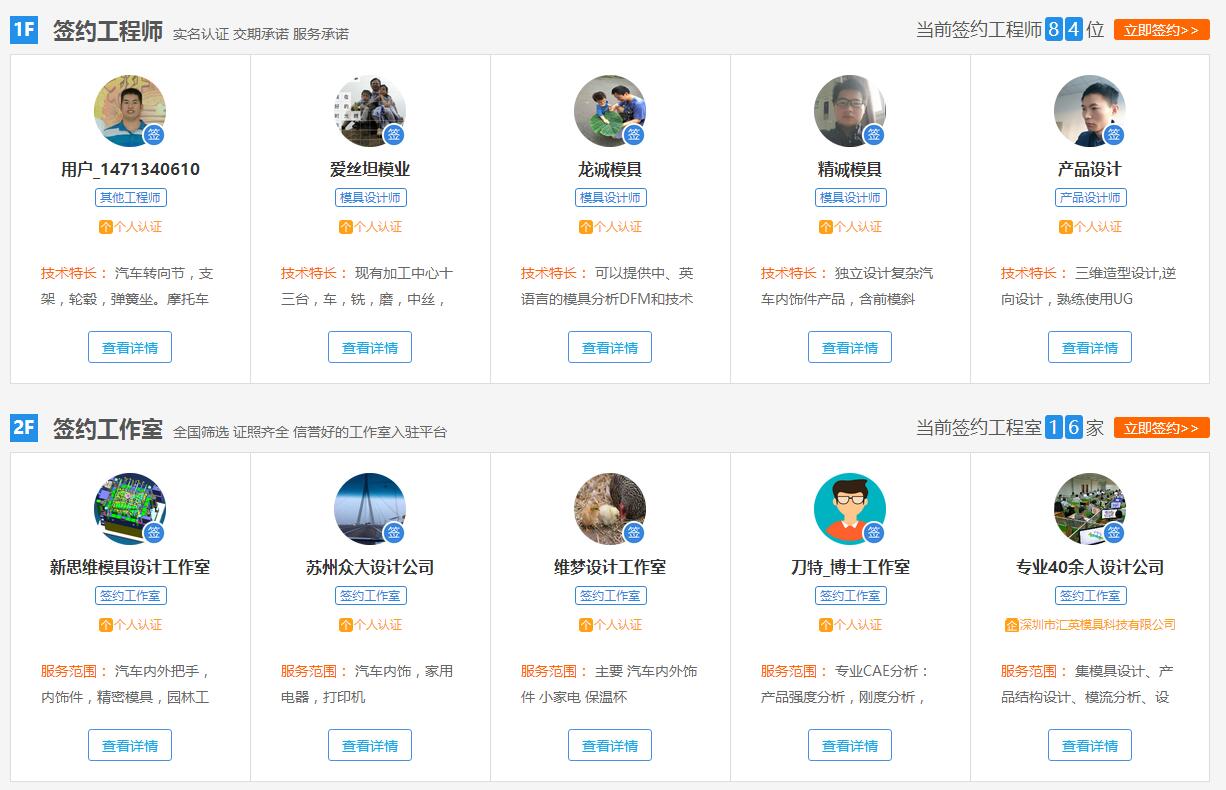Click the 签约工程师 section heading

(x=108, y=31)
